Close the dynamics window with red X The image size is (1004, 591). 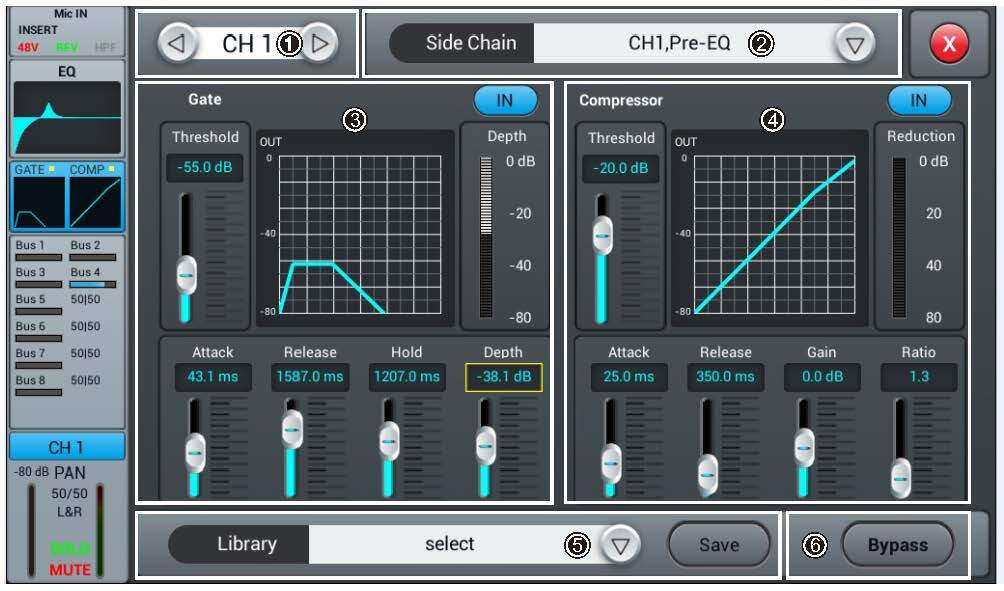click(949, 44)
